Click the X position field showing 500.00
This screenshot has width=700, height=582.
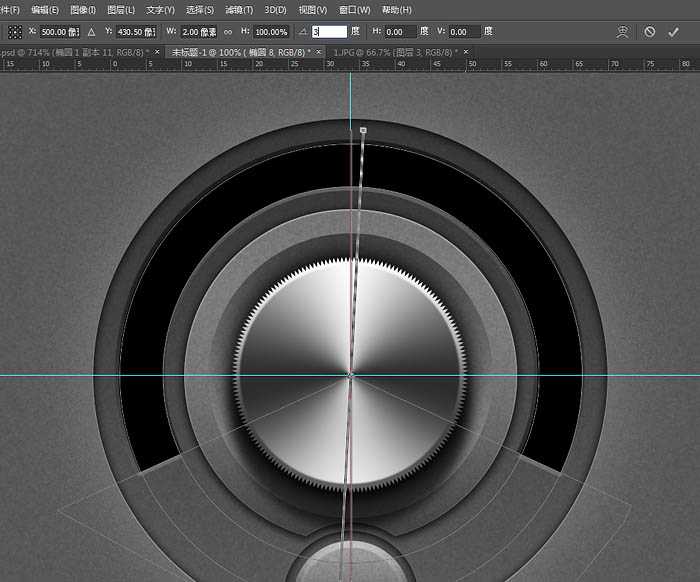click(x=60, y=32)
